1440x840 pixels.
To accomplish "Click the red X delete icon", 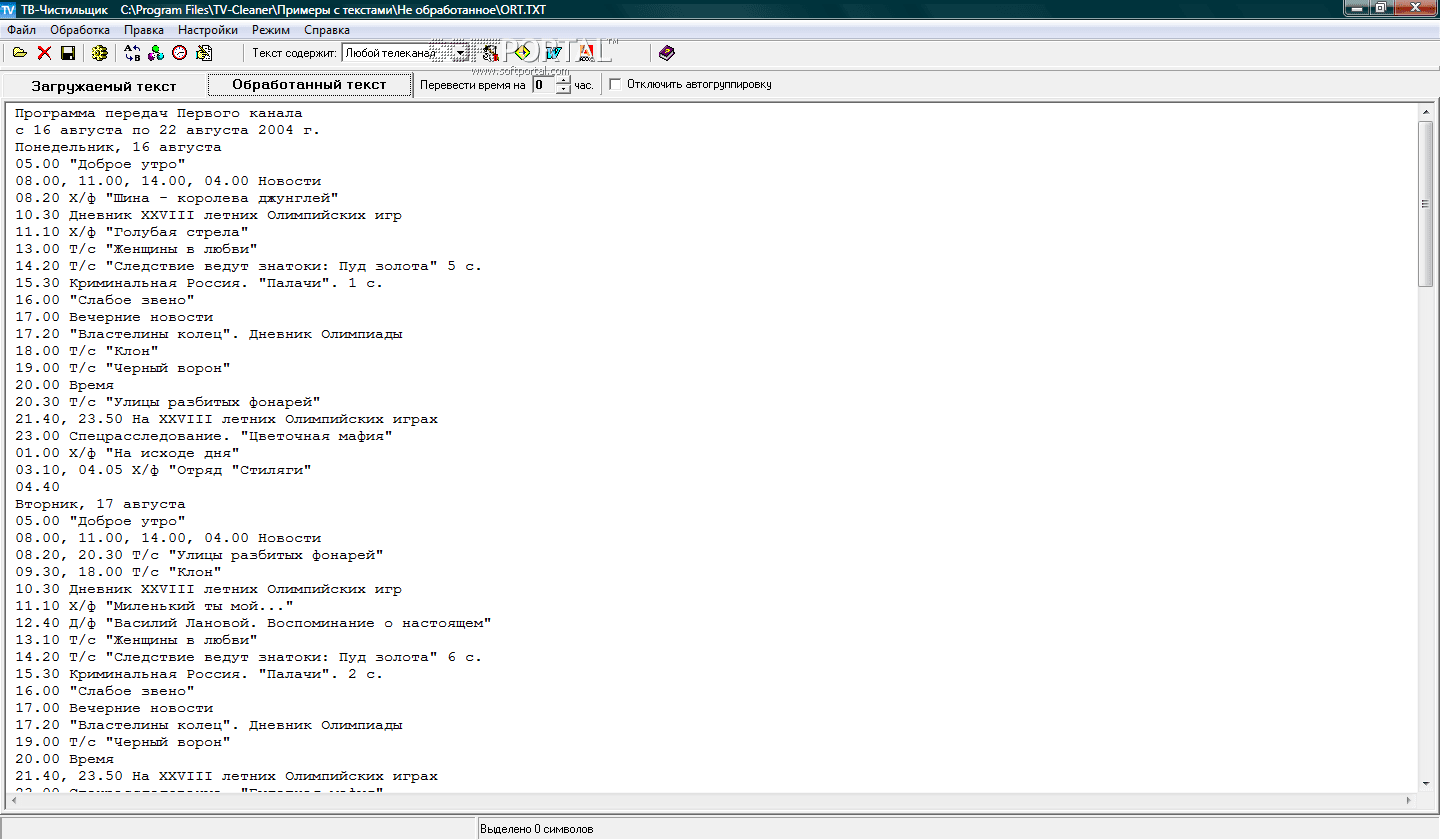I will click(45, 53).
